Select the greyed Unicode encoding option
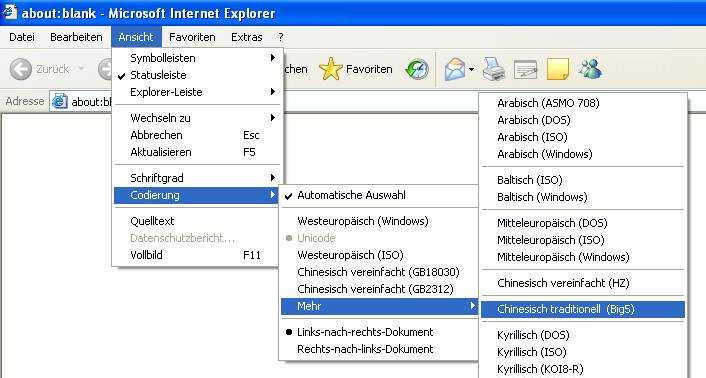 (378, 238)
